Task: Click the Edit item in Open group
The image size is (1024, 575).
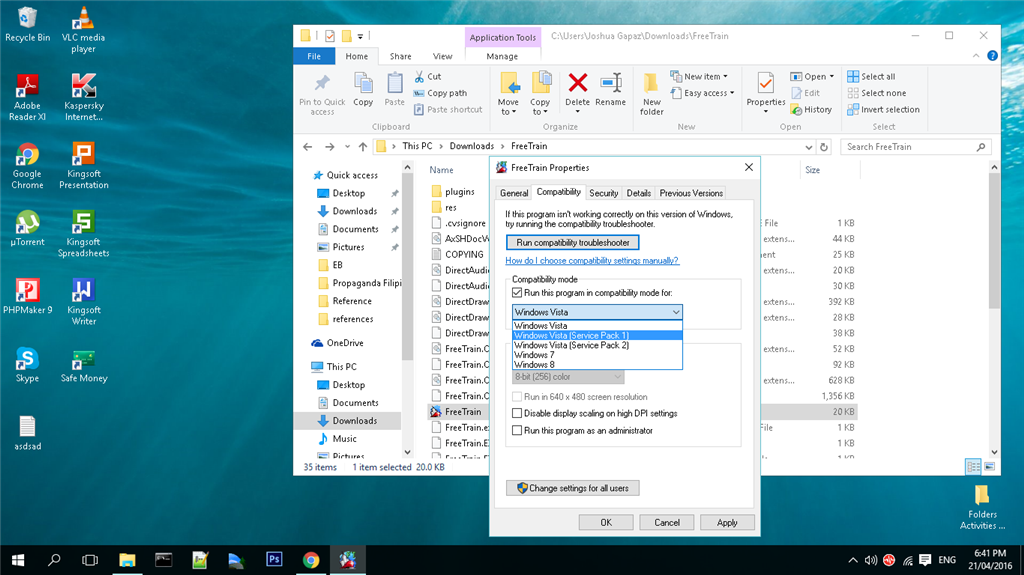Action: pos(805,93)
